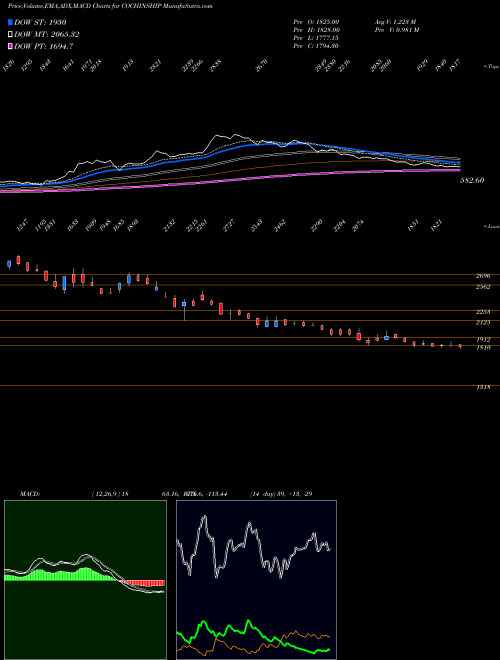Click the 582.60 label beside EMA chart
The image size is (500, 660).
pos(472,180)
